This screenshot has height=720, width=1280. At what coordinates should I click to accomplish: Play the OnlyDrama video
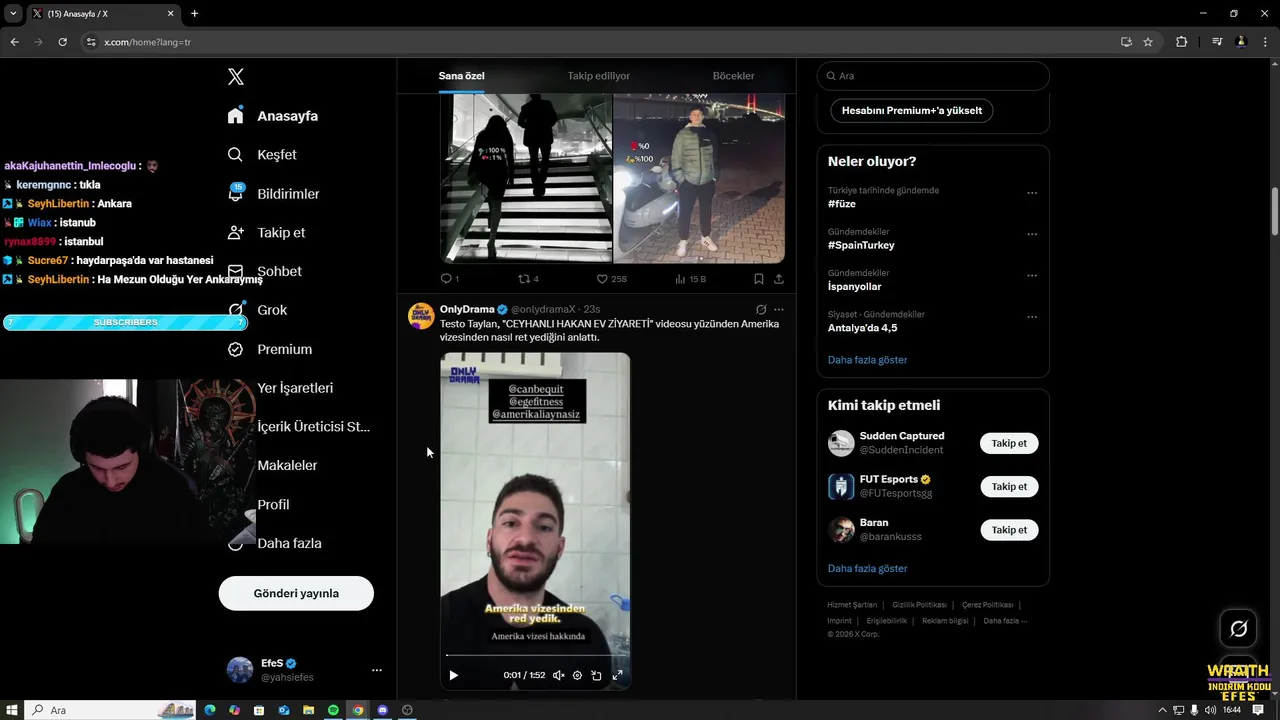coord(453,675)
